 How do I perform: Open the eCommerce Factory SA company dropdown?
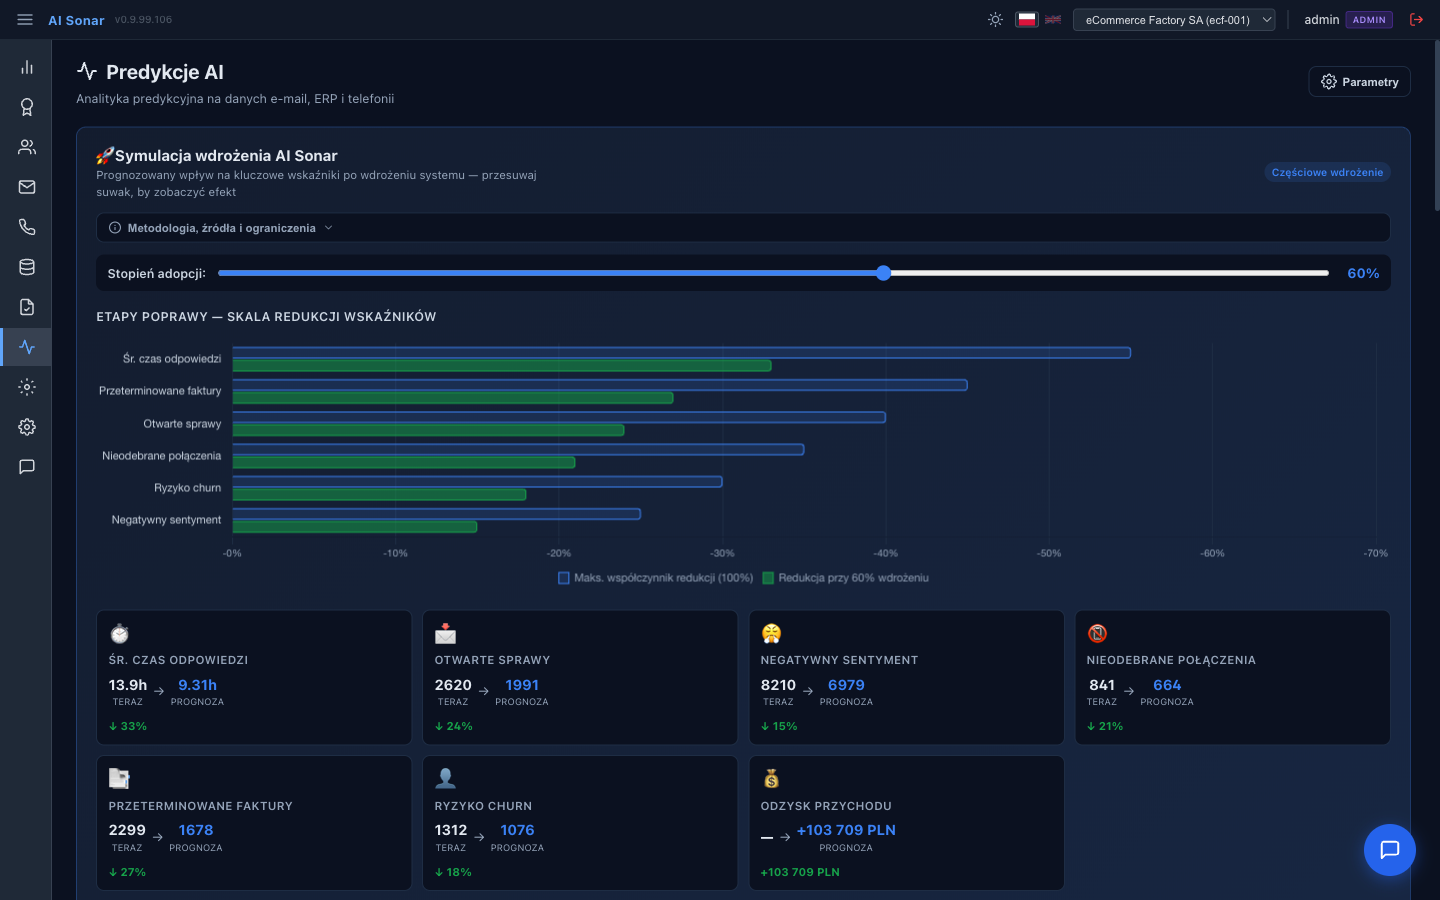point(1173,20)
